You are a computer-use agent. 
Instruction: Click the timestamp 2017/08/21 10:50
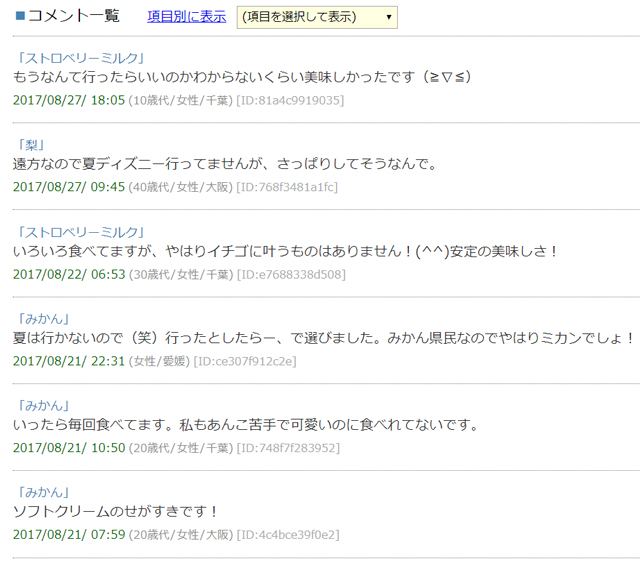(x=69, y=448)
